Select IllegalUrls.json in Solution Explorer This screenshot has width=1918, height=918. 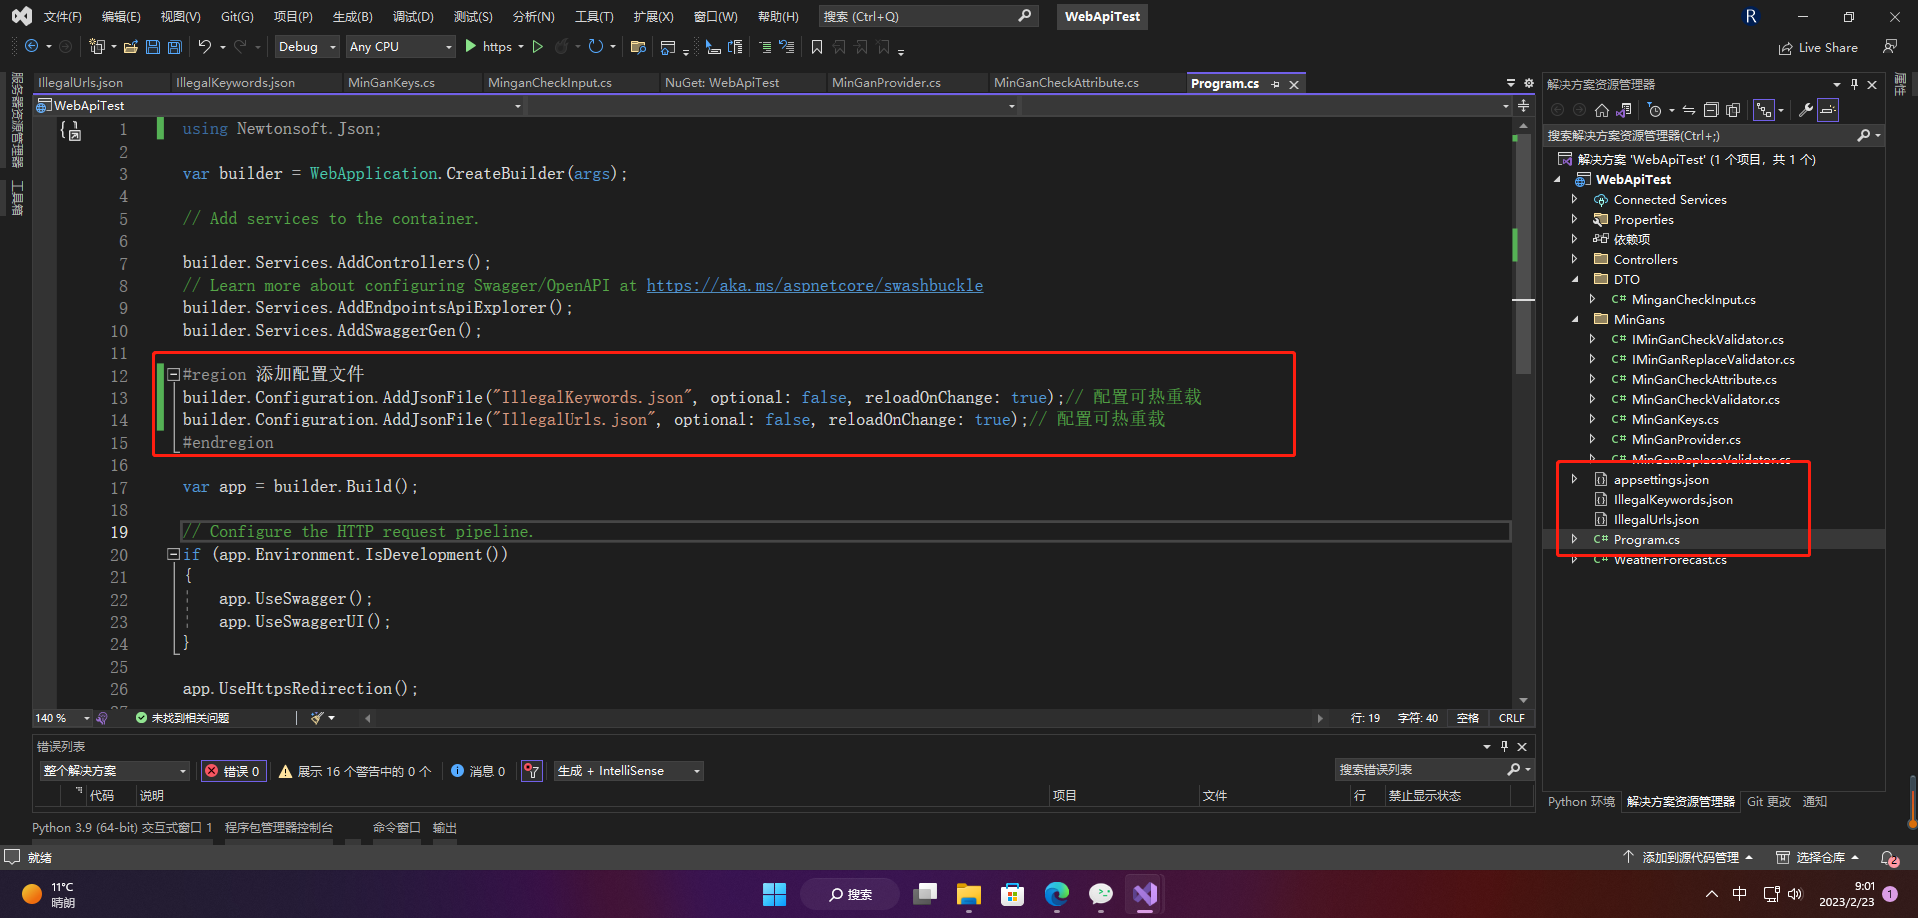(x=1656, y=519)
